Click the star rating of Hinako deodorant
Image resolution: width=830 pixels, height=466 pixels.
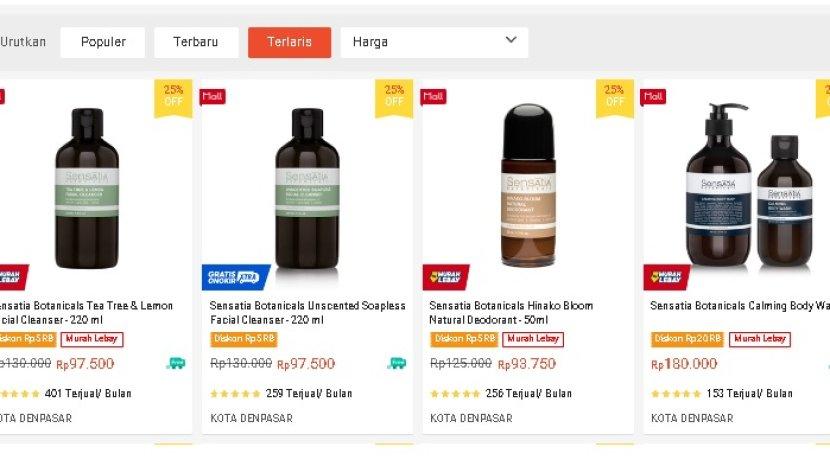[455, 394]
